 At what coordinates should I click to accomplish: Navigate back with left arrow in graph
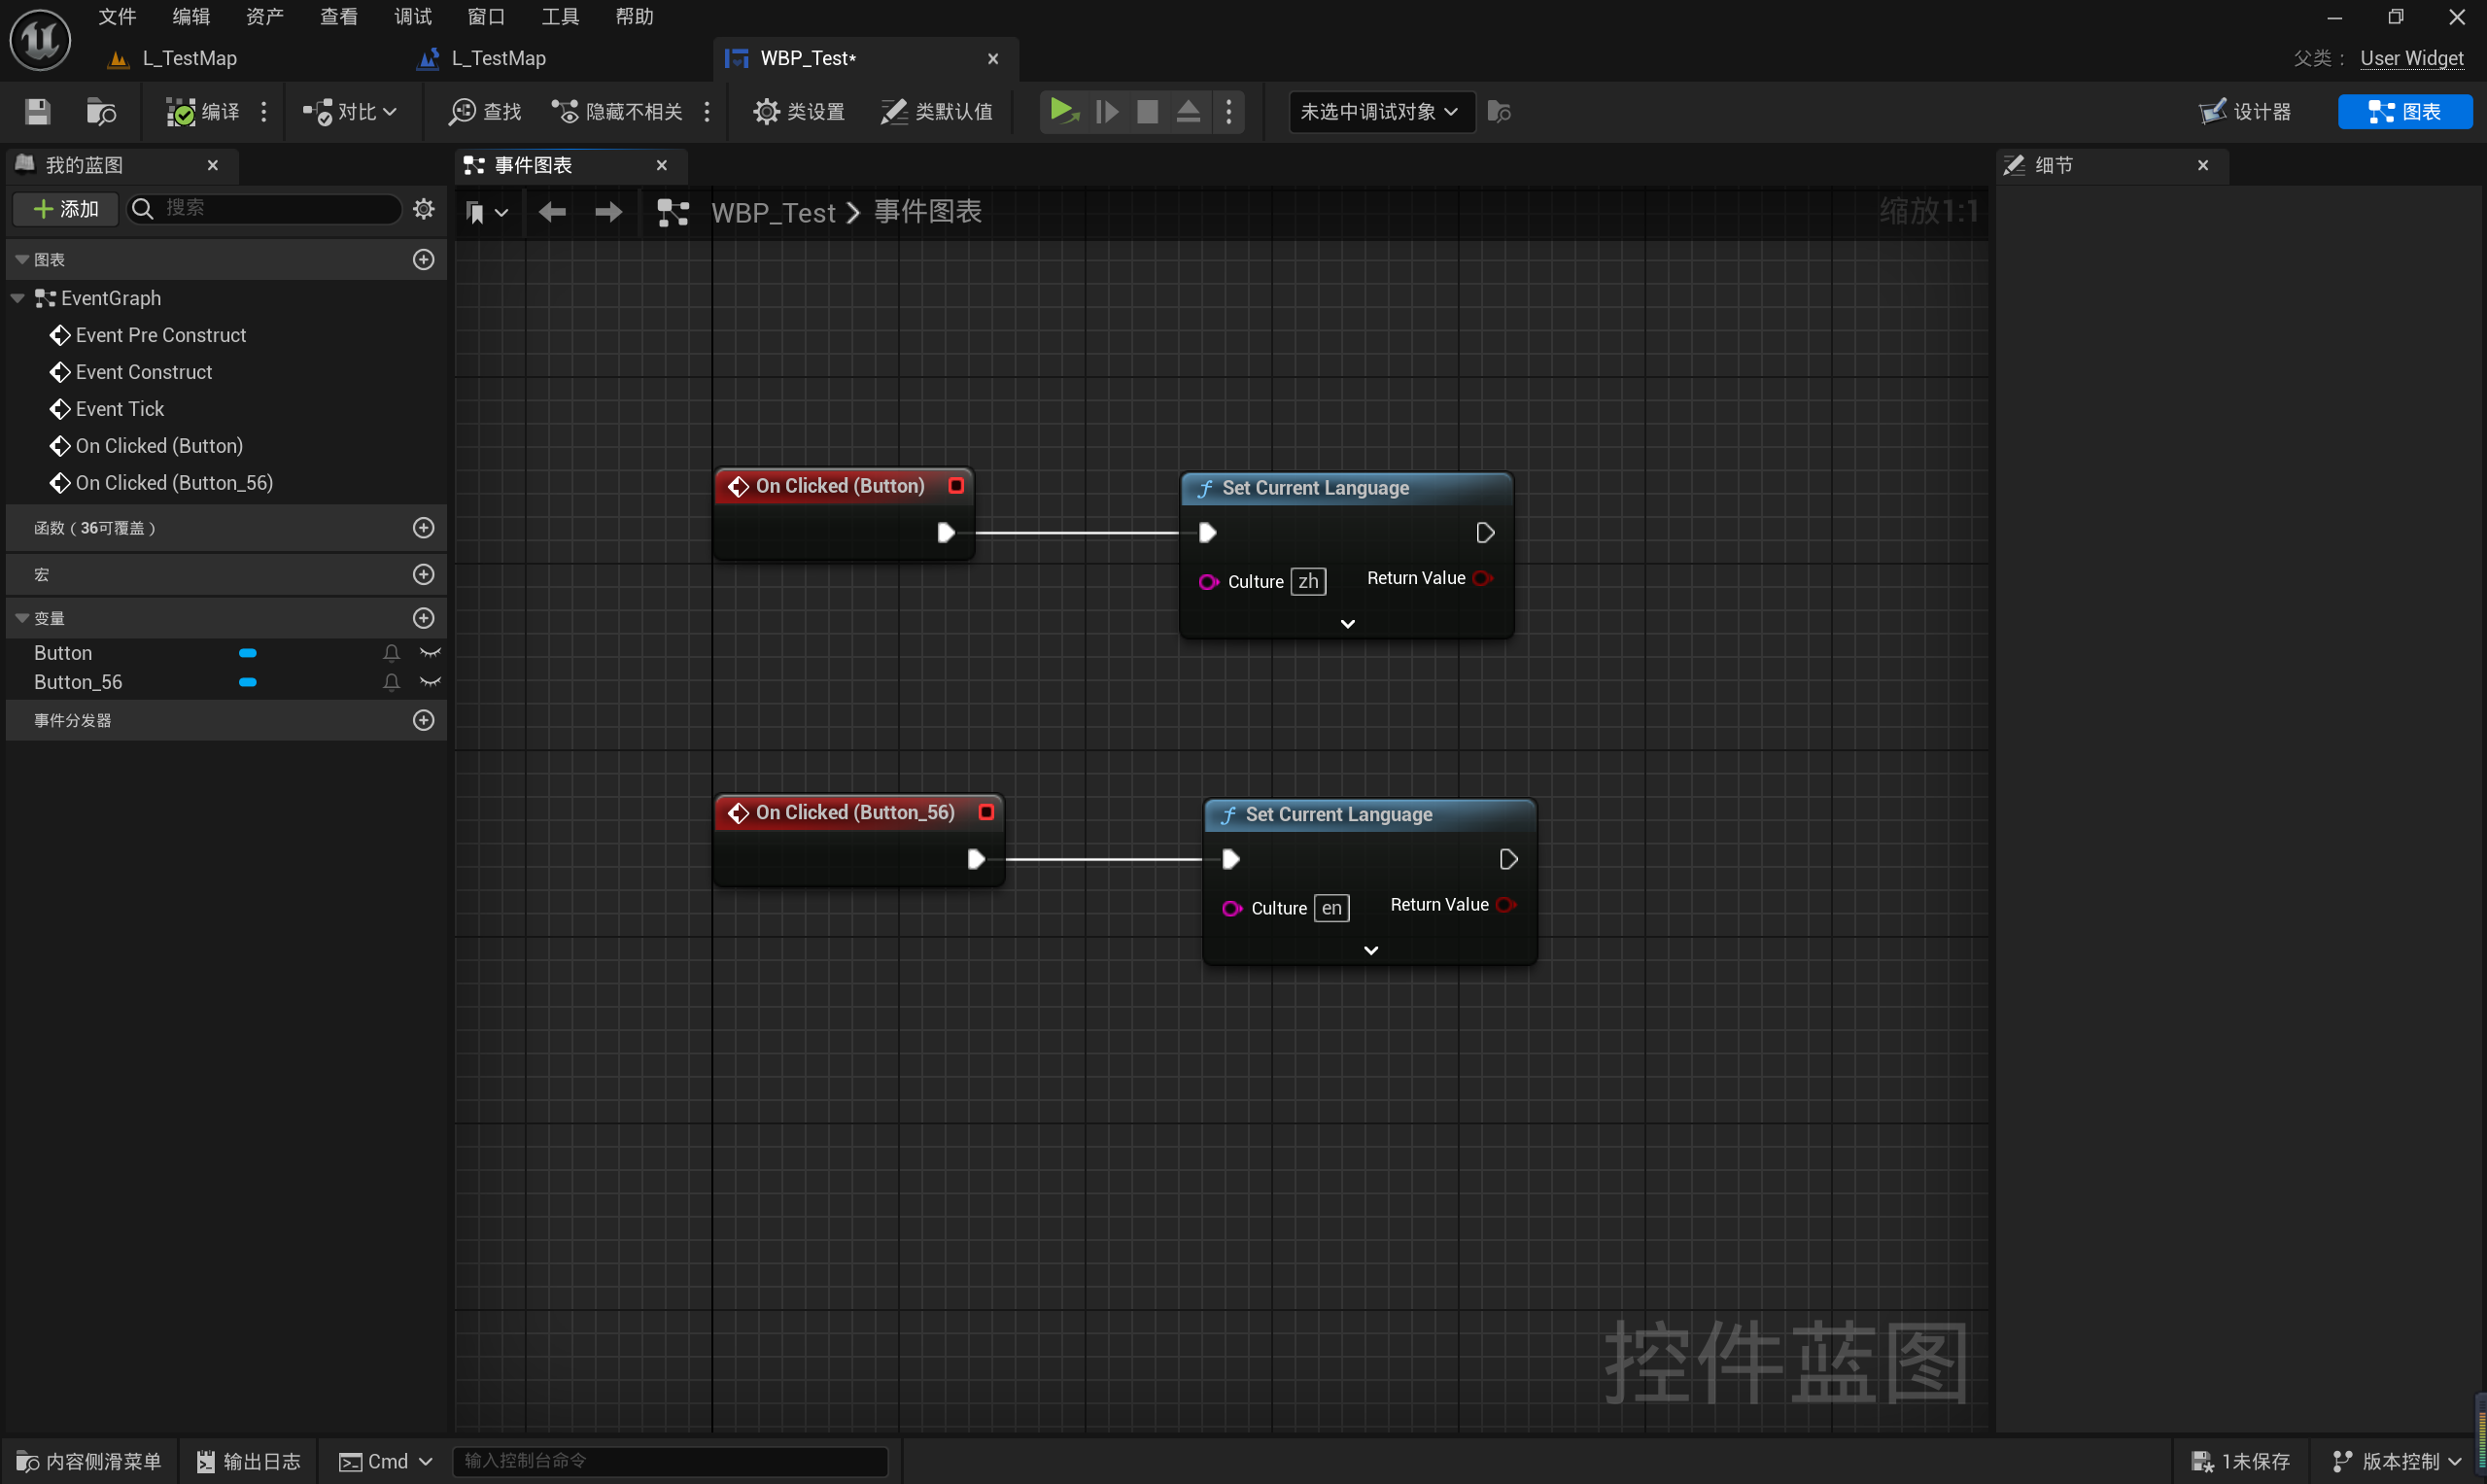tap(552, 212)
